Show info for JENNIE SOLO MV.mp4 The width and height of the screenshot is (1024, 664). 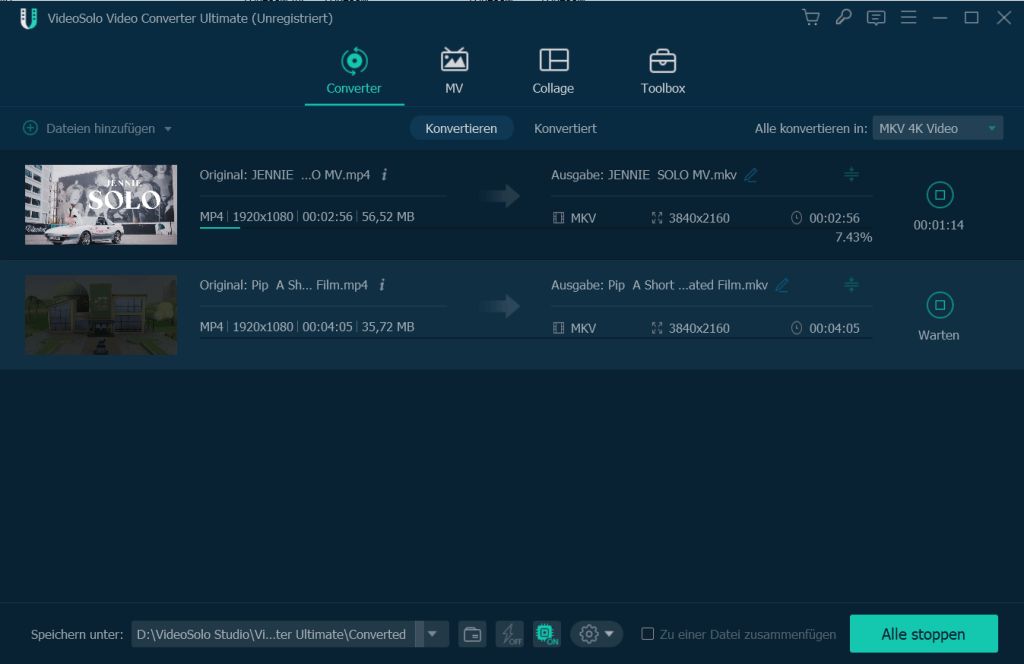[384, 174]
